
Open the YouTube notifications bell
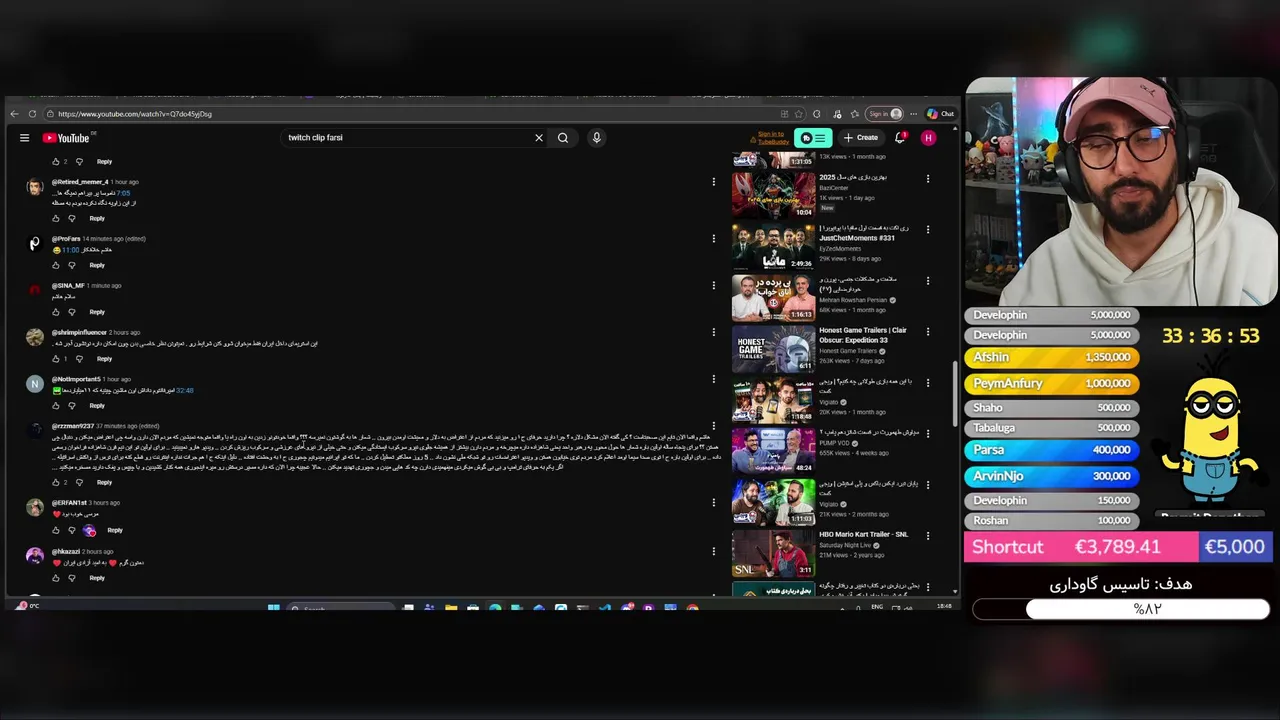click(900, 138)
